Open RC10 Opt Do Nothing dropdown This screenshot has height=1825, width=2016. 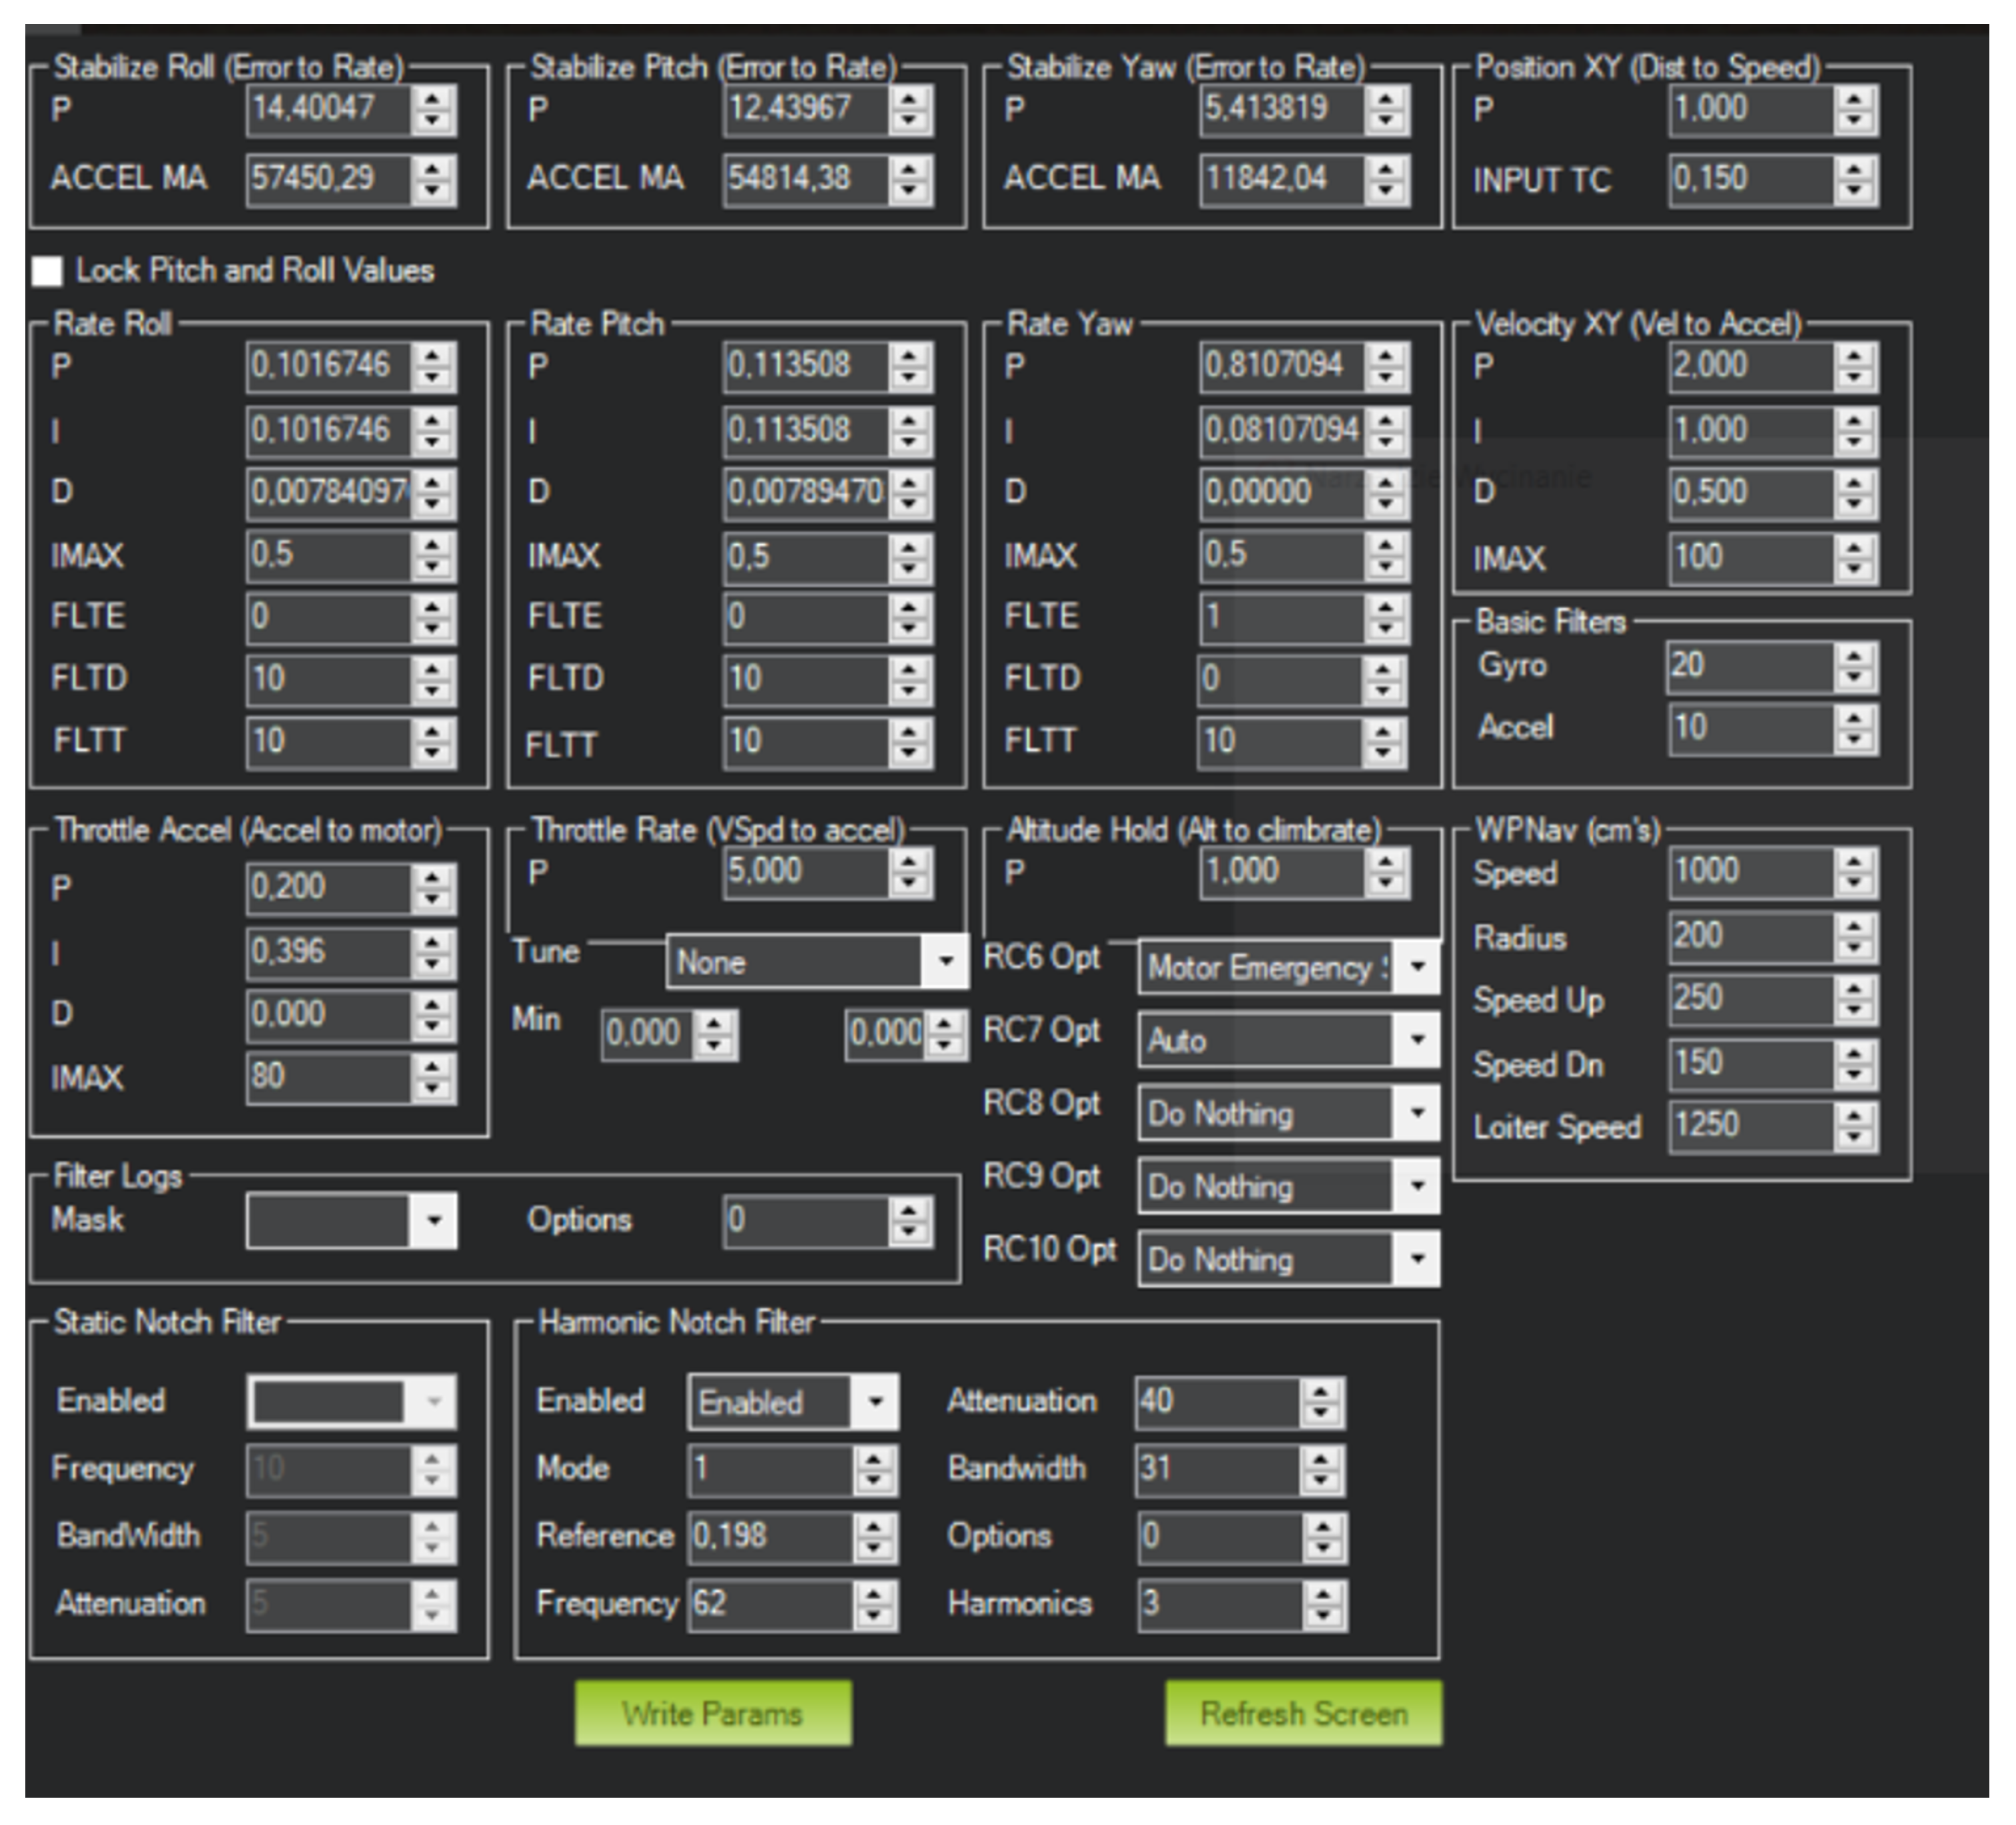(1417, 1259)
